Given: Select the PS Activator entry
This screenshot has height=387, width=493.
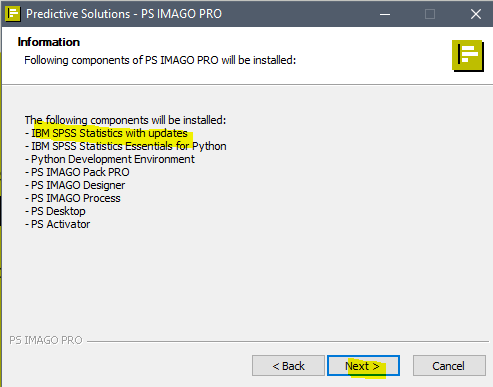Looking at the screenshot, I should [58, 224].
